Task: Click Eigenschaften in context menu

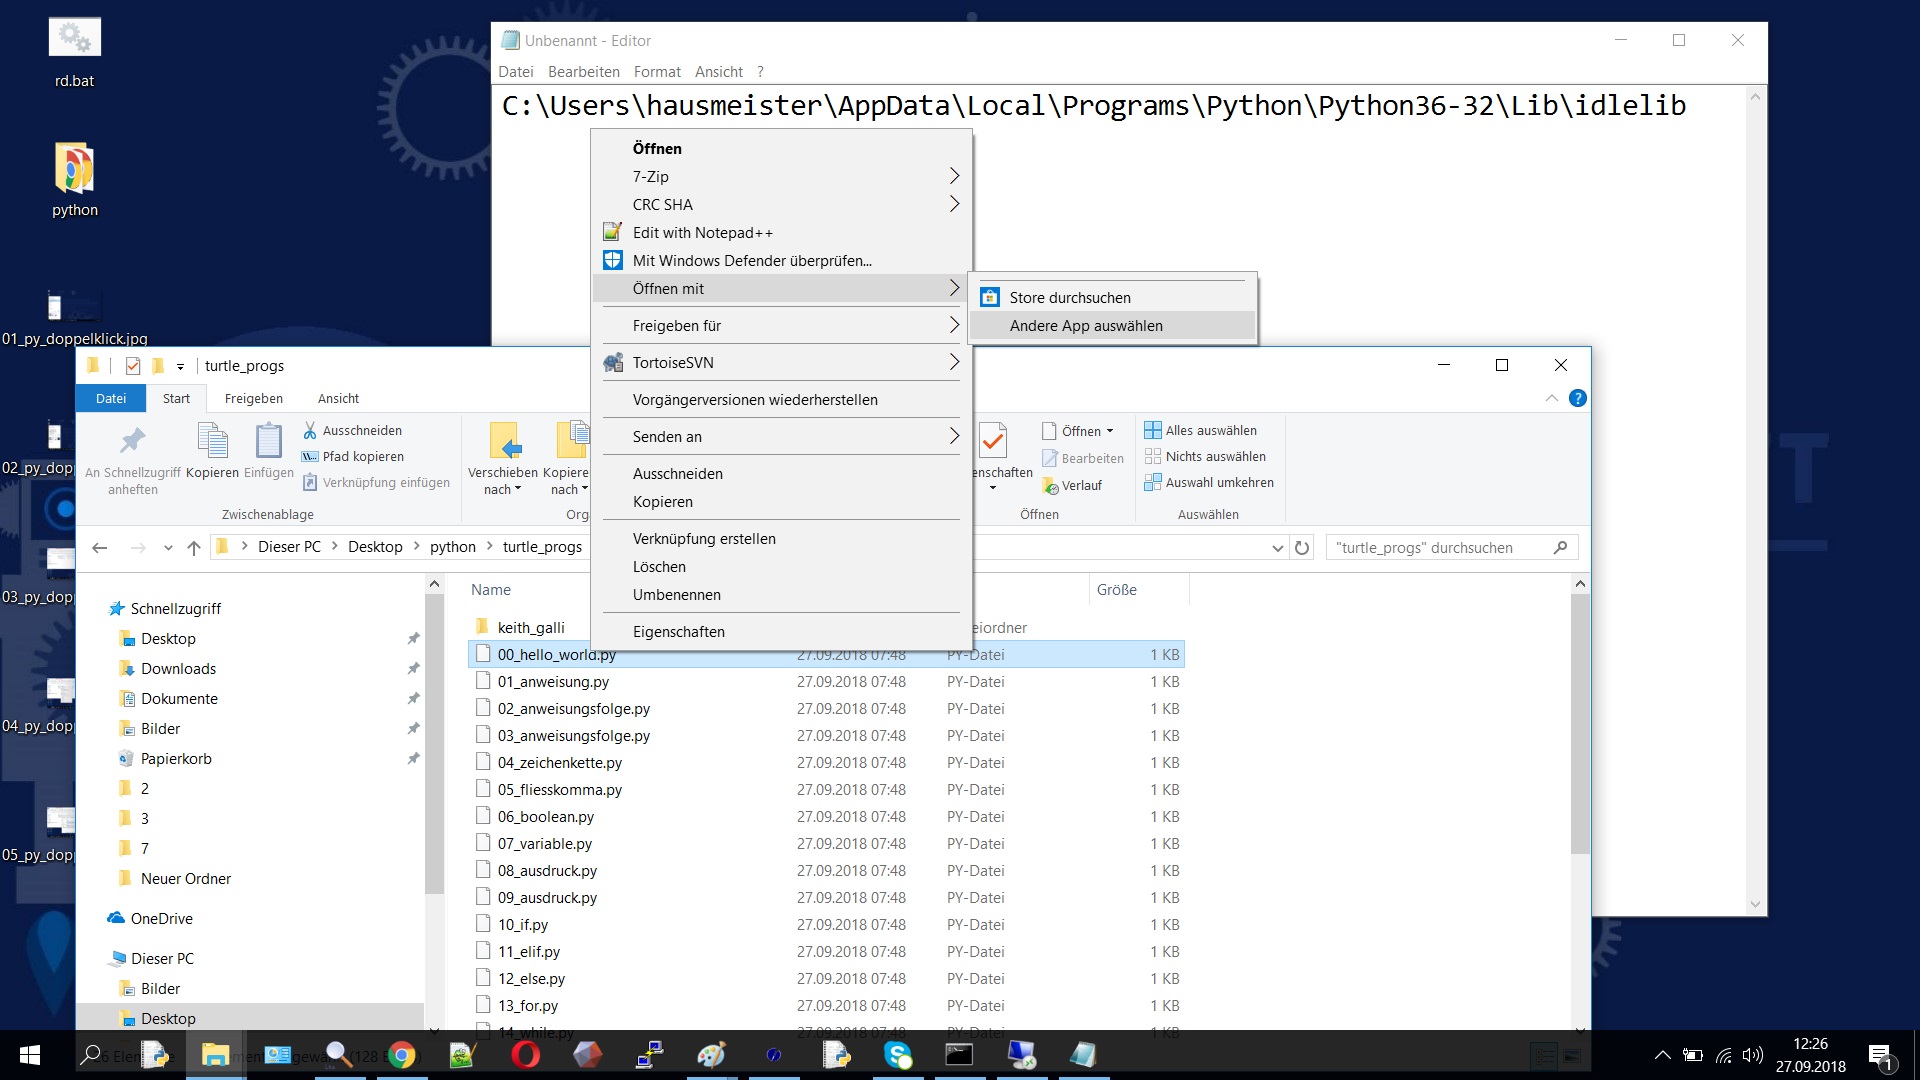Action: pos(678,630)
